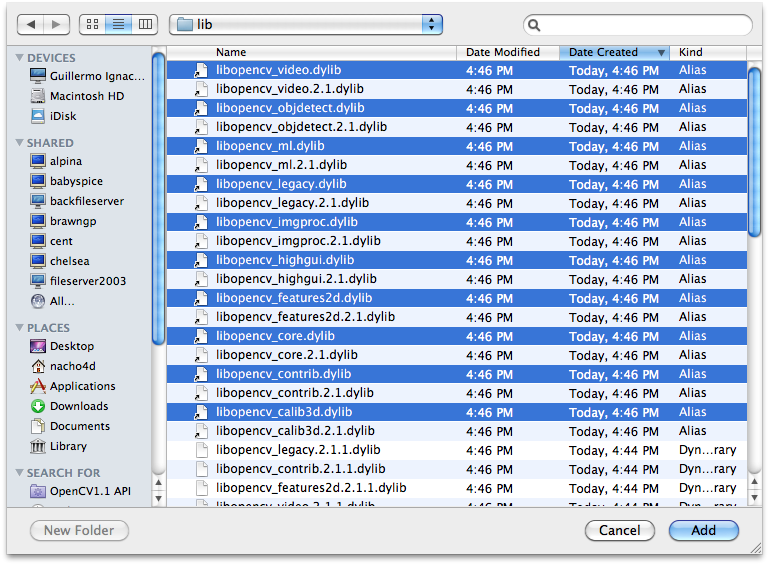Select the iDisk icon
This screenshot has width=769, height=565.
tap(38, 116)
